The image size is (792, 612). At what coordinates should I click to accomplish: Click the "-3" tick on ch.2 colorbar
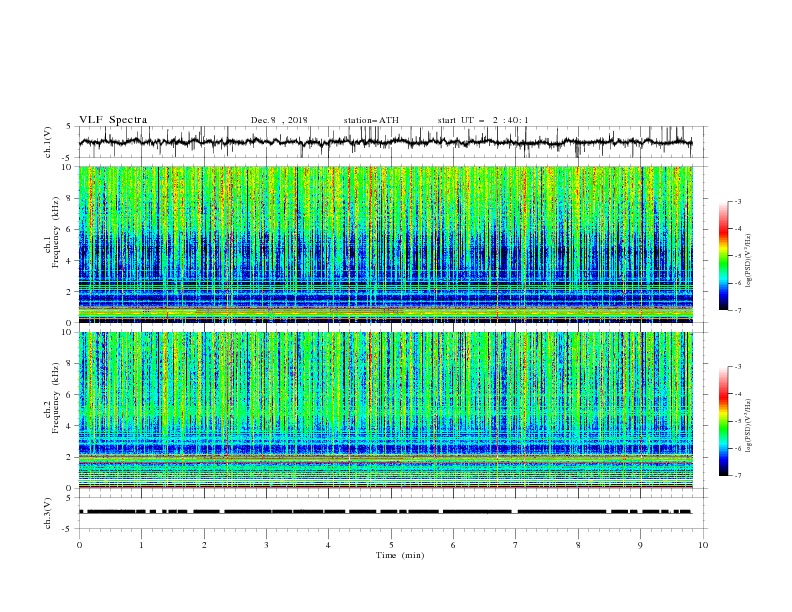pyautogui.click(x=737, y=367)
